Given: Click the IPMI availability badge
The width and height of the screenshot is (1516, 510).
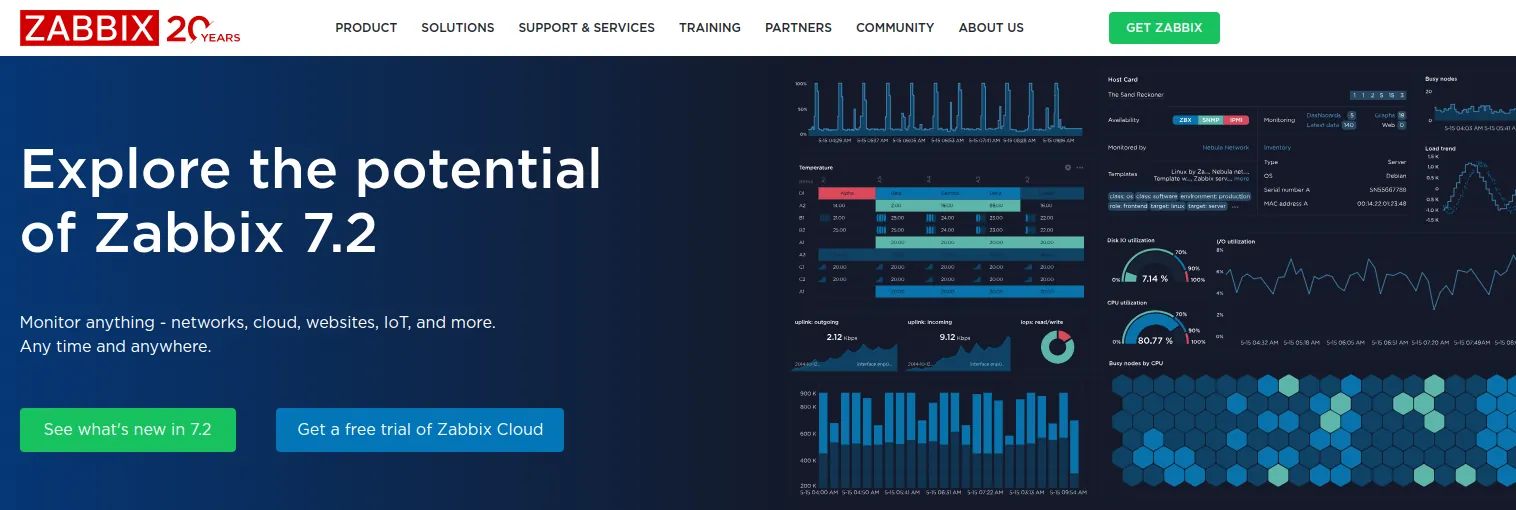Looking at the screenshot, I should pyautogui.click(x=1236, y=120).
